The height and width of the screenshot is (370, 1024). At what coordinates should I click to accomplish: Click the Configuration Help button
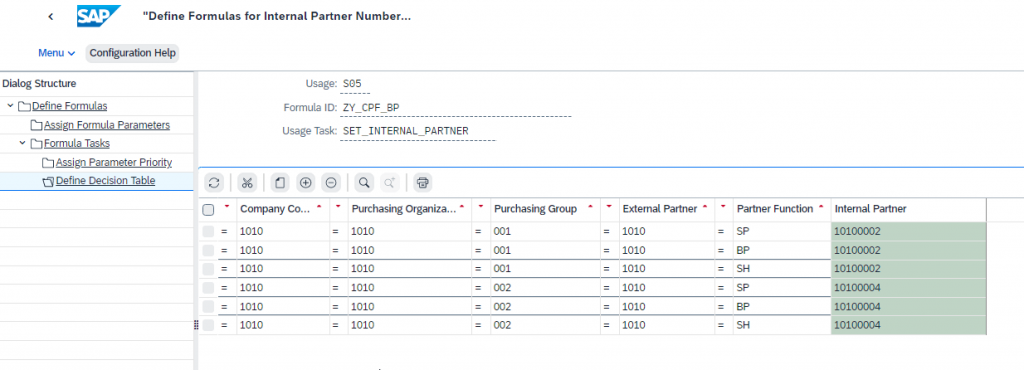[x=132, y=53]
